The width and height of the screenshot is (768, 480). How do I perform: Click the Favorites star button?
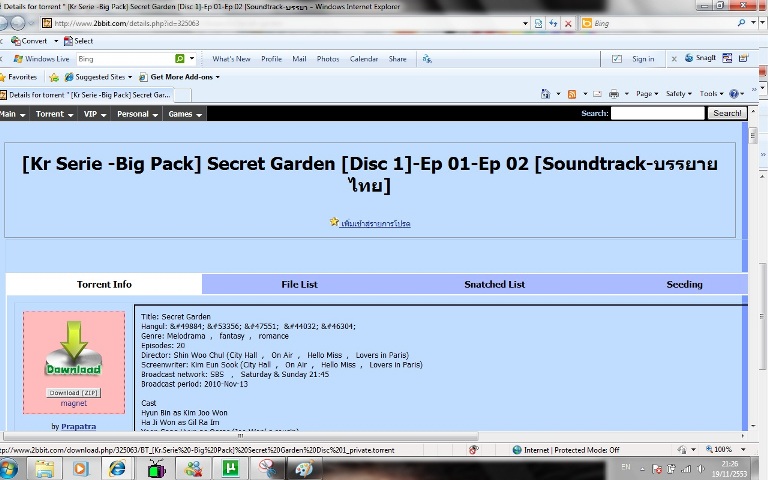tap(19, 77)
